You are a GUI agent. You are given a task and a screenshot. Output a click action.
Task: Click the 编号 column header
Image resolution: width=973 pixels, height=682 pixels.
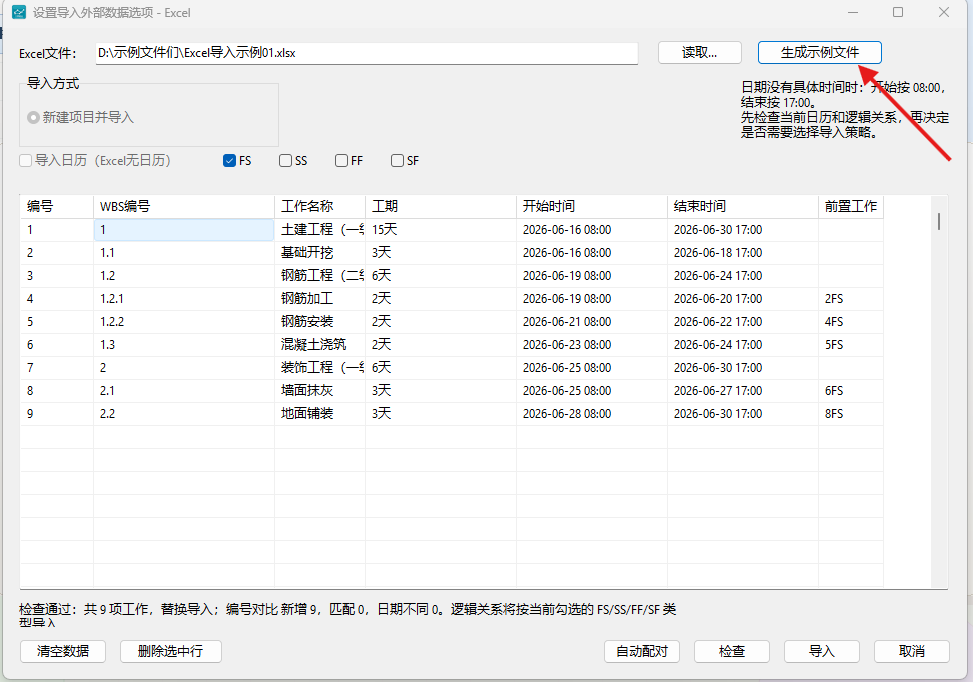click(x=57, y=207)
